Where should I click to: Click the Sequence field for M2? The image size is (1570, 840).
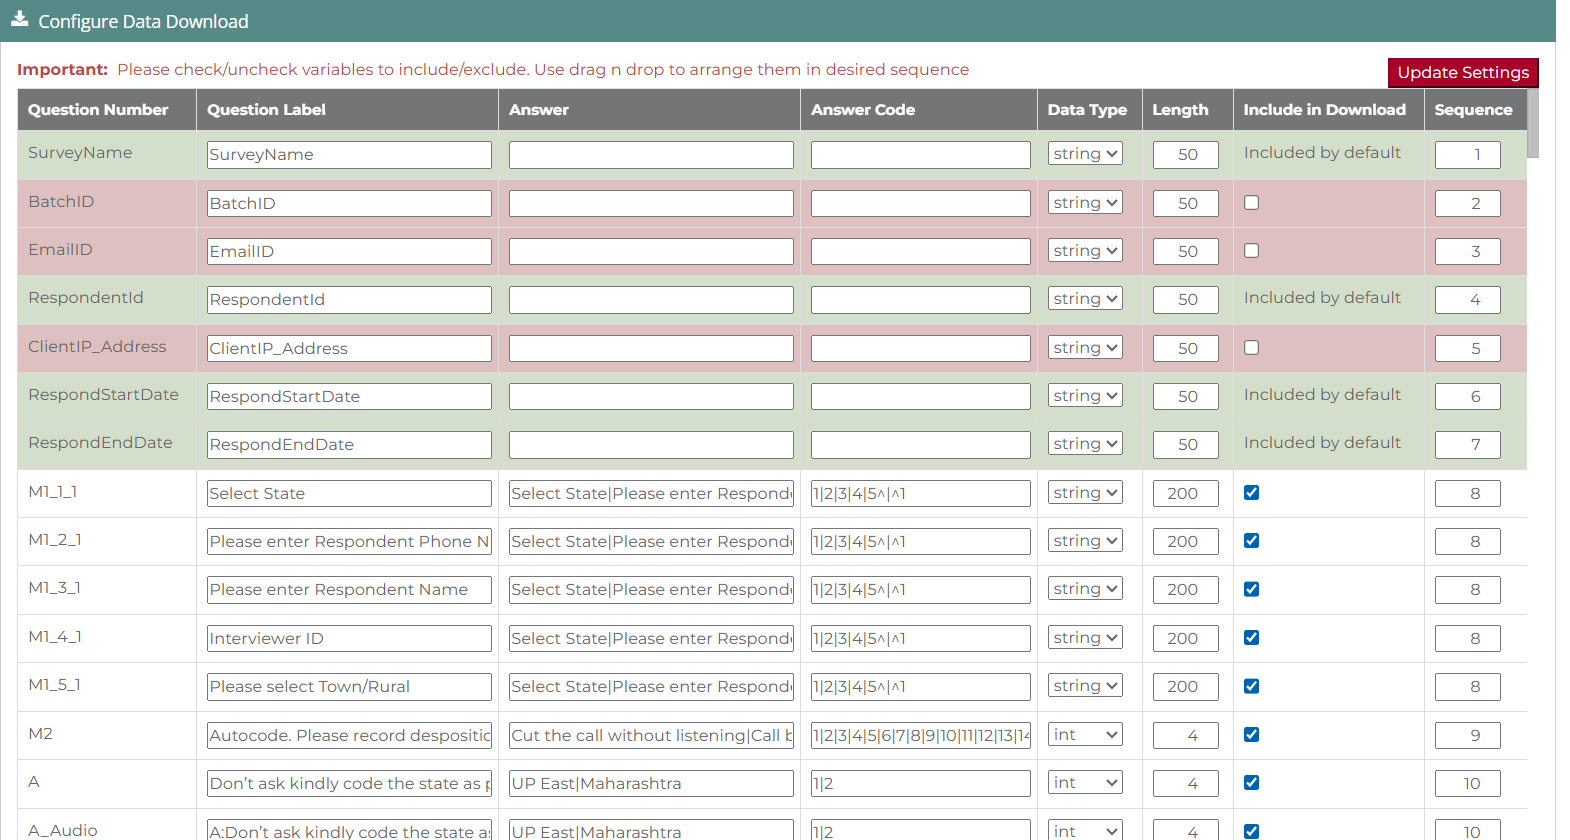[x=1468, y=735]
